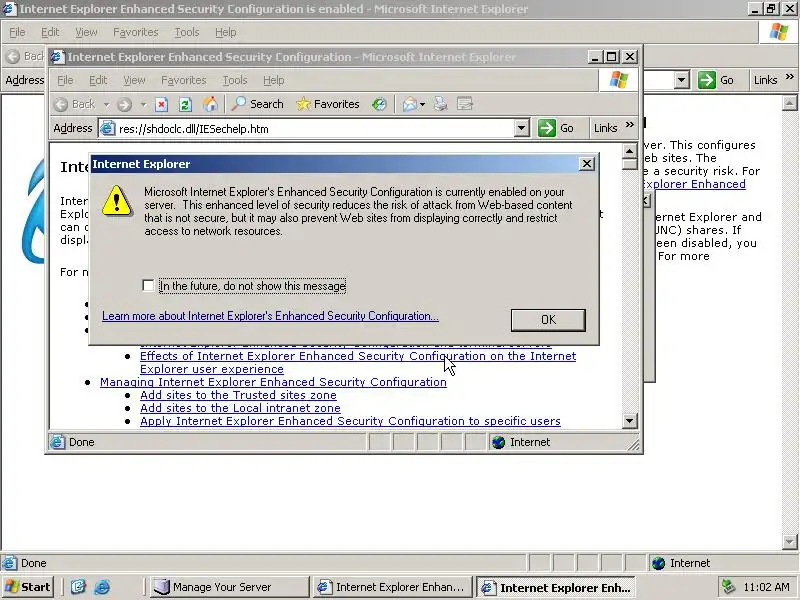Close the Internet Explorer warning dialog

[x=587, y=164]
